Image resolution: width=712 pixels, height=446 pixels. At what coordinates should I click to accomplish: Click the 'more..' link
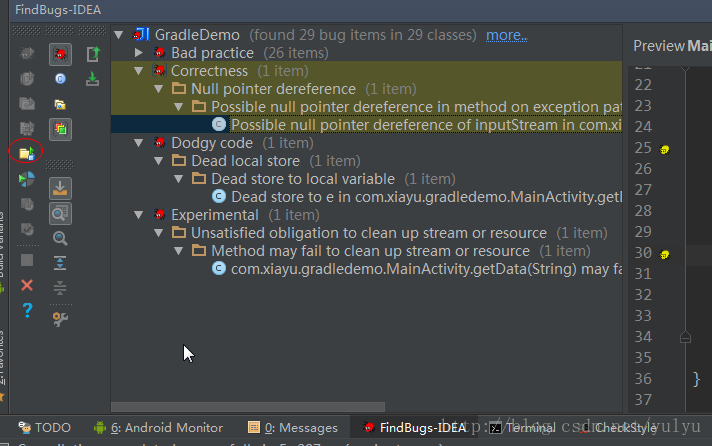point(507,35)
